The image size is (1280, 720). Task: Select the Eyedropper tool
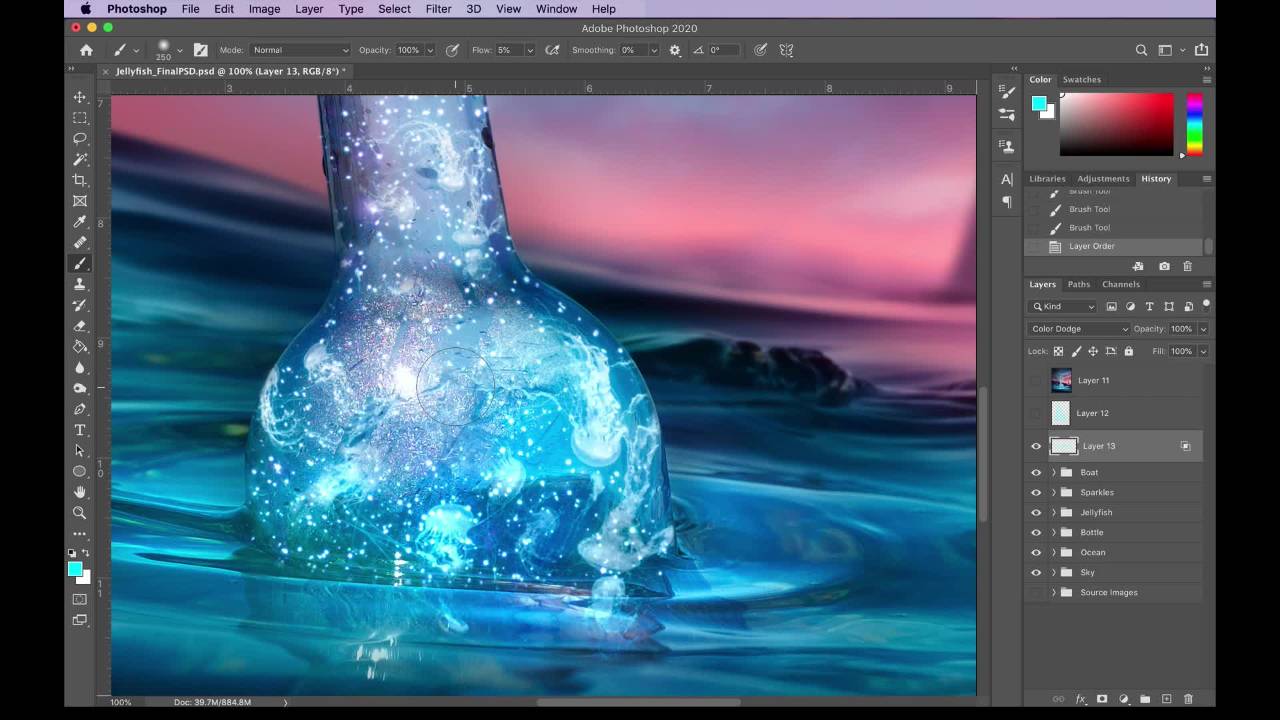[x=80, y=221]
